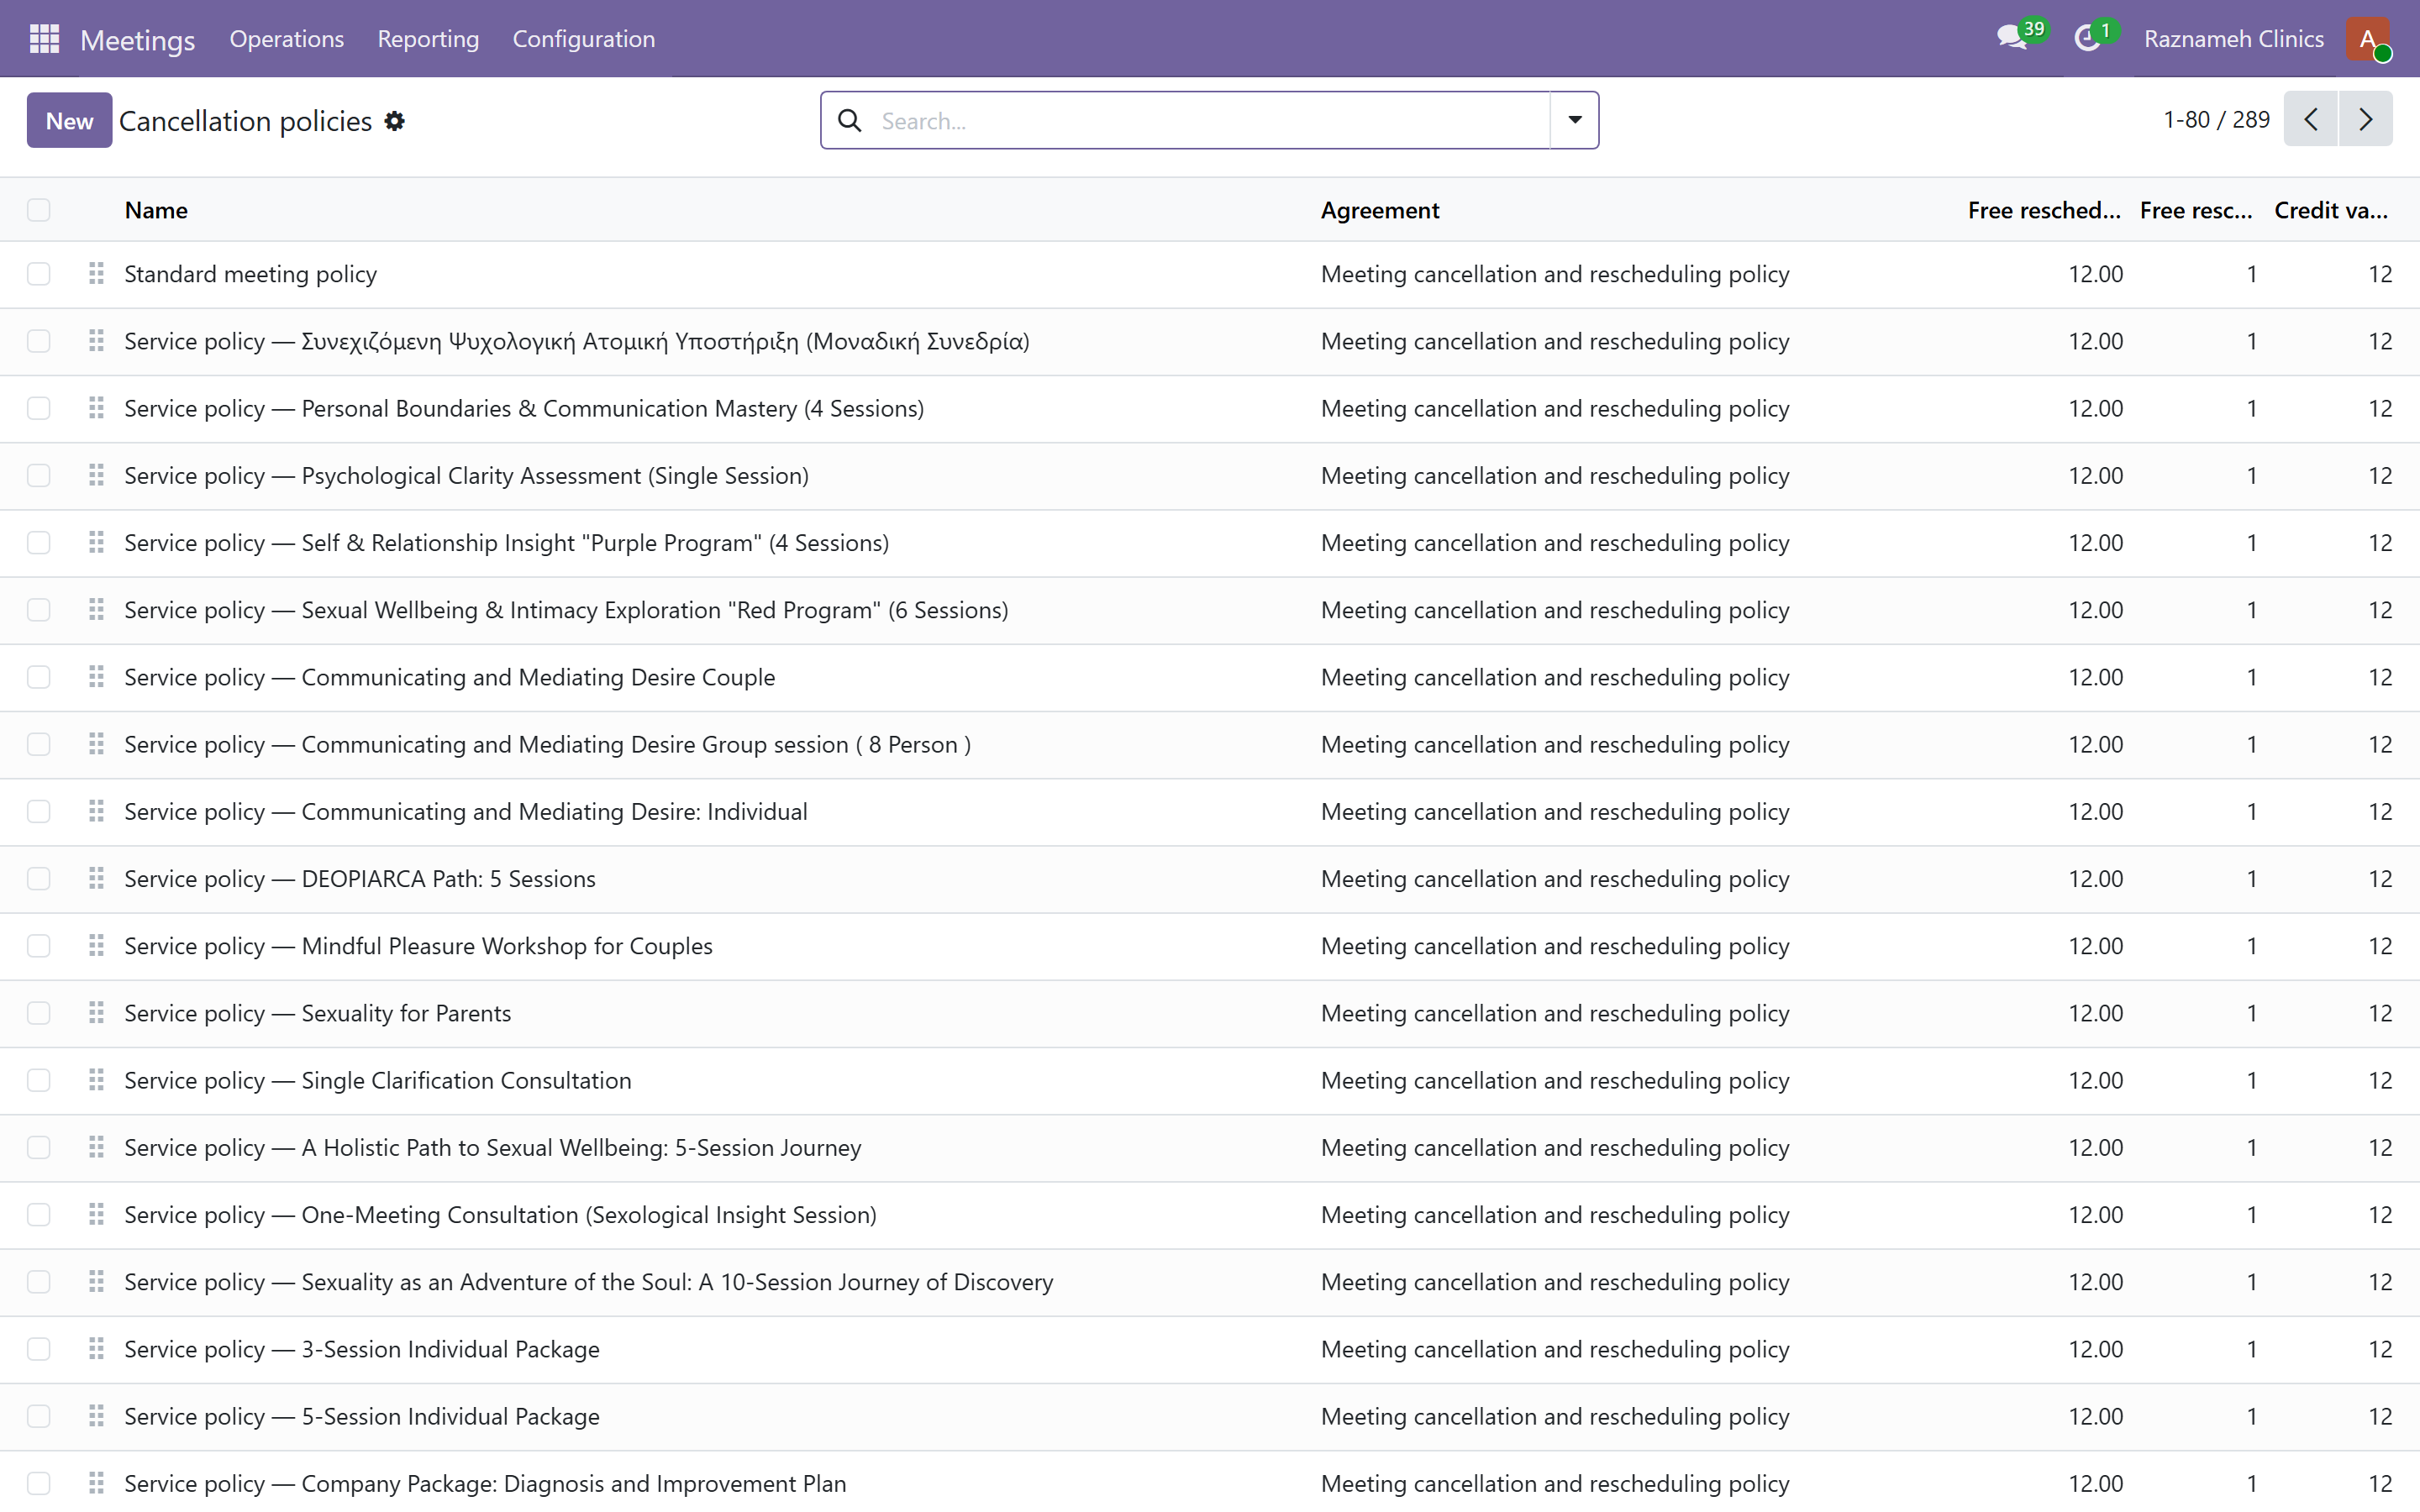Viewport: 2420px width, 1512px height.
Task: Focus the Search input field
Action: coord(1210,121)
